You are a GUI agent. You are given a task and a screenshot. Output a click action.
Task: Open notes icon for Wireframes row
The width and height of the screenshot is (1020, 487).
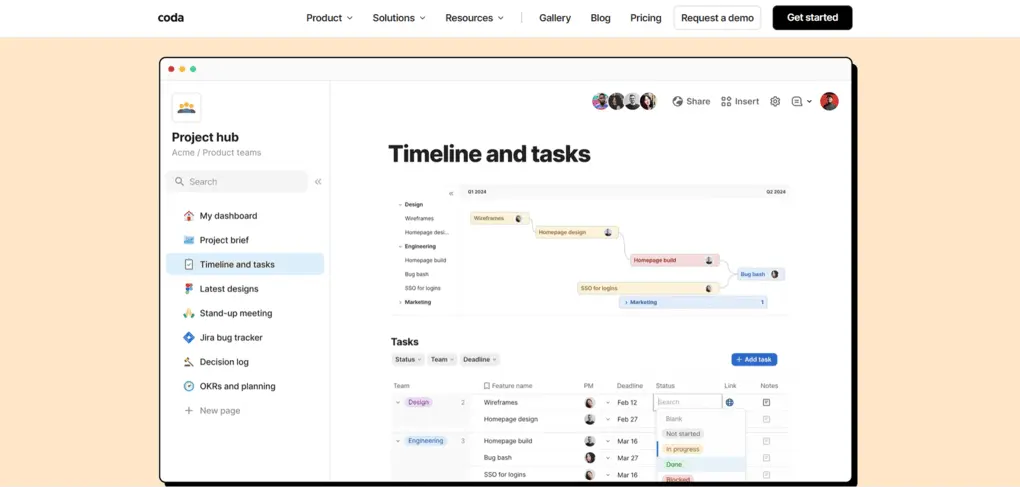(x=766, y=402)
